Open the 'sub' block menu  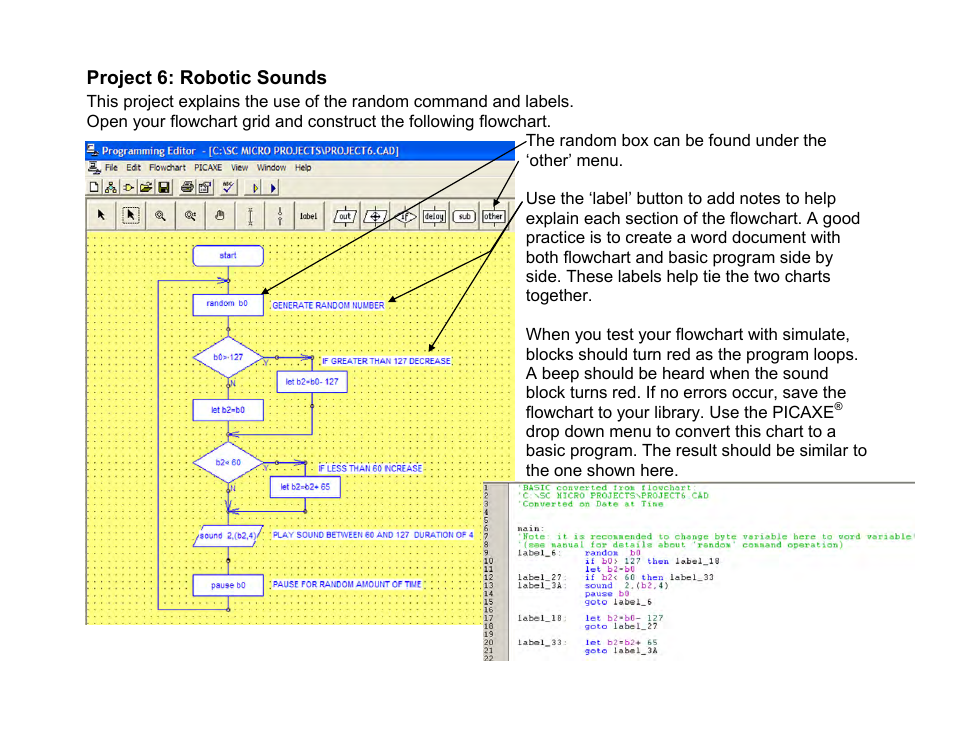tap(464, 216)
